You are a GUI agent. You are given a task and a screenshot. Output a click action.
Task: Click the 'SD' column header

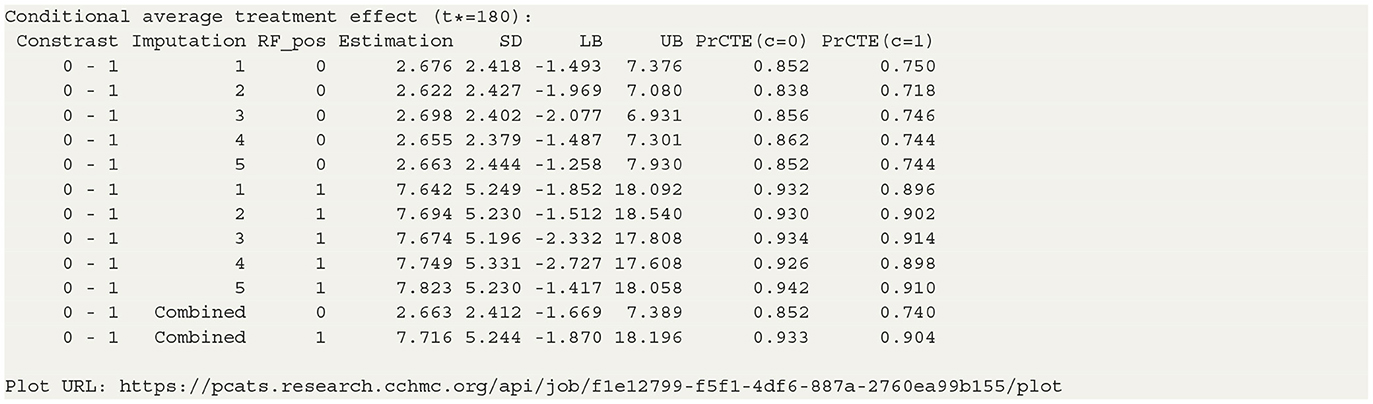click(x=510, y=42)
